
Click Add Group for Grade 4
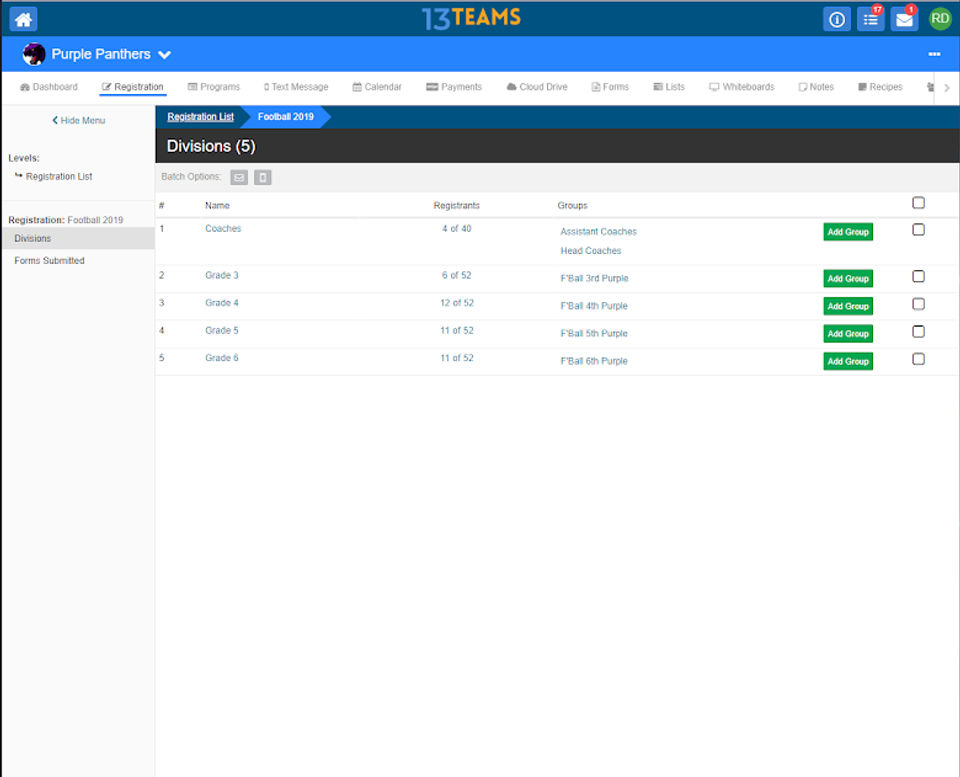(848, 306)
